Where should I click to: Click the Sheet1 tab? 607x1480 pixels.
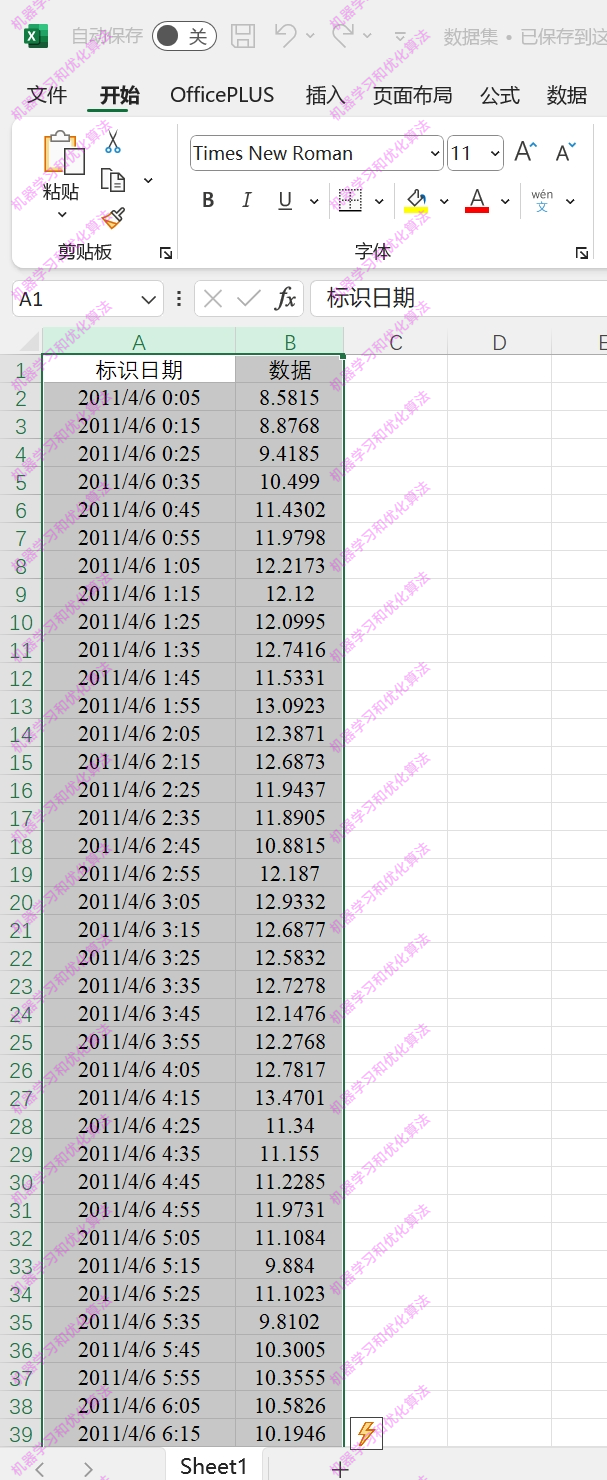click(x=213, y=1466)
